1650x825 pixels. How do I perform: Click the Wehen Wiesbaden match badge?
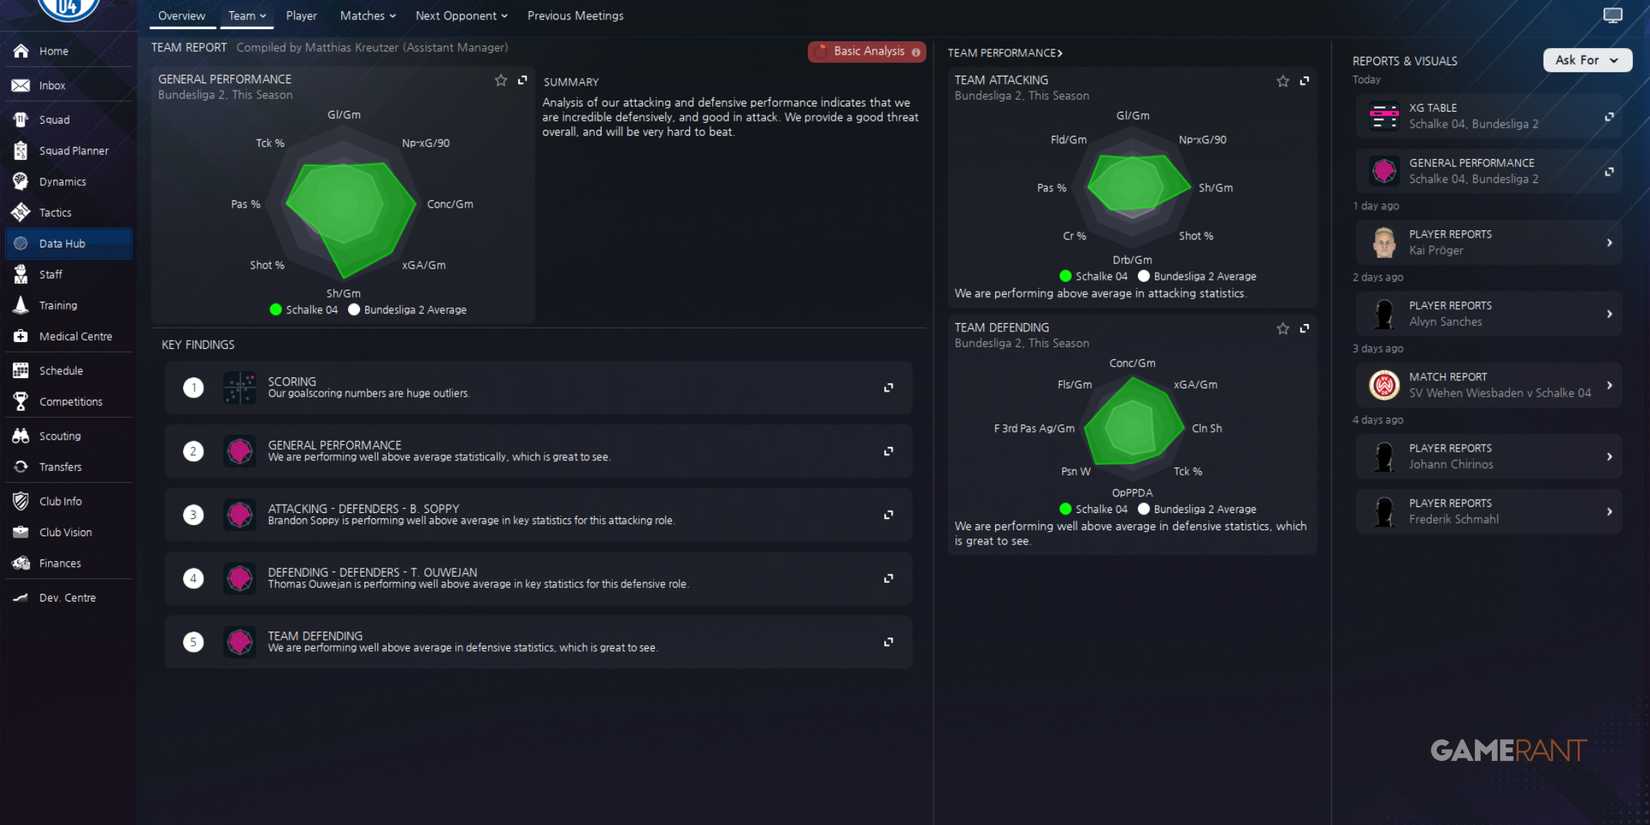[x=1384, y=385]
